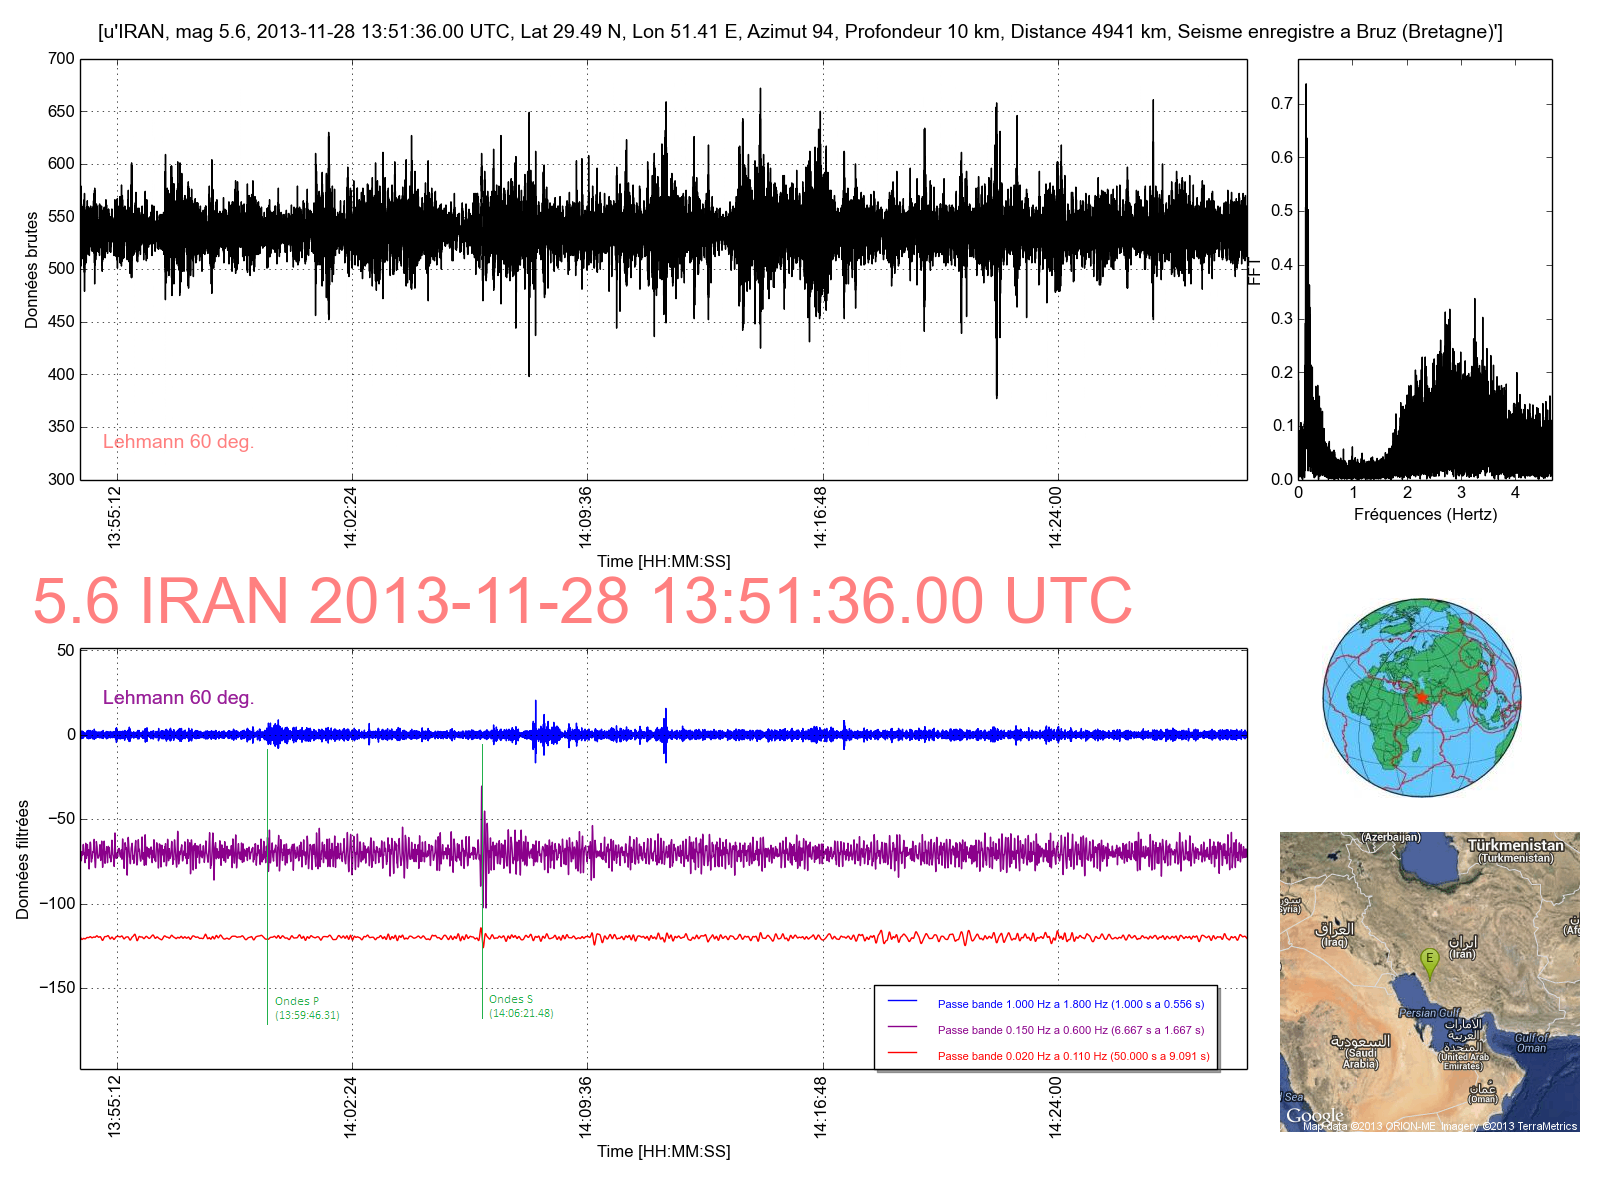
Task: Select legend entry Passe bande 0.020 Hz
Action: [x=1073, y=1056]
